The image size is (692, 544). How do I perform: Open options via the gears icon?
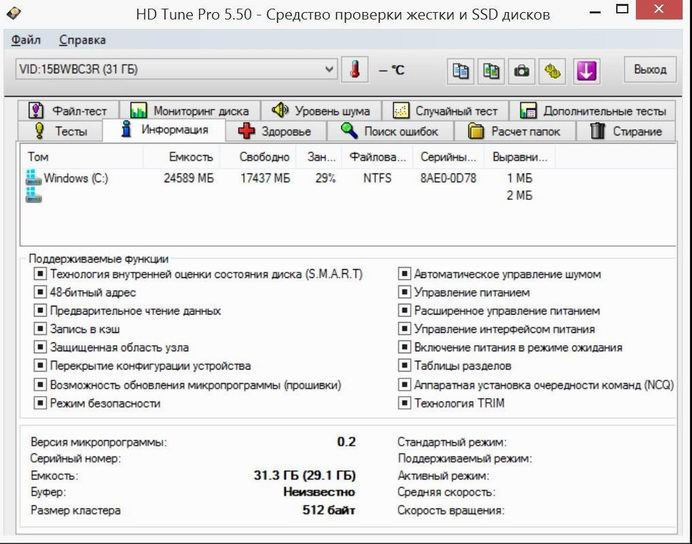pyautogui.click(x=553, y=70)
